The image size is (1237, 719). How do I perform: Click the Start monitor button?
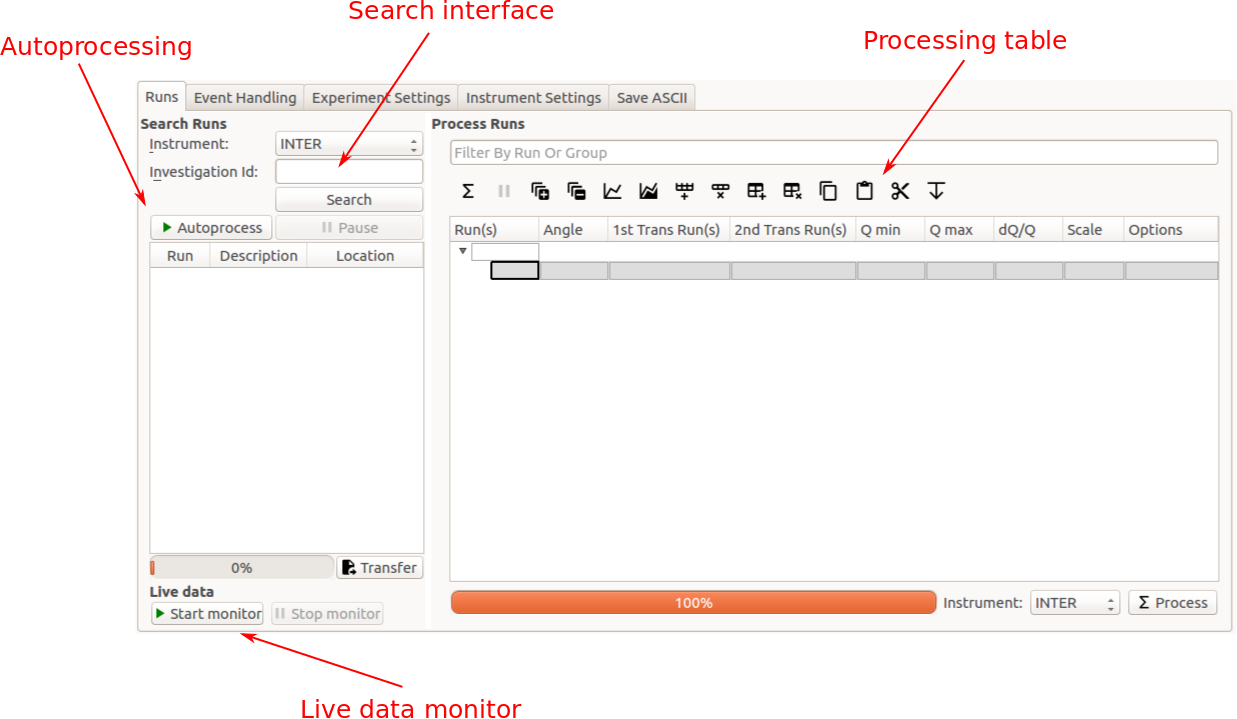tap(207, 614)
